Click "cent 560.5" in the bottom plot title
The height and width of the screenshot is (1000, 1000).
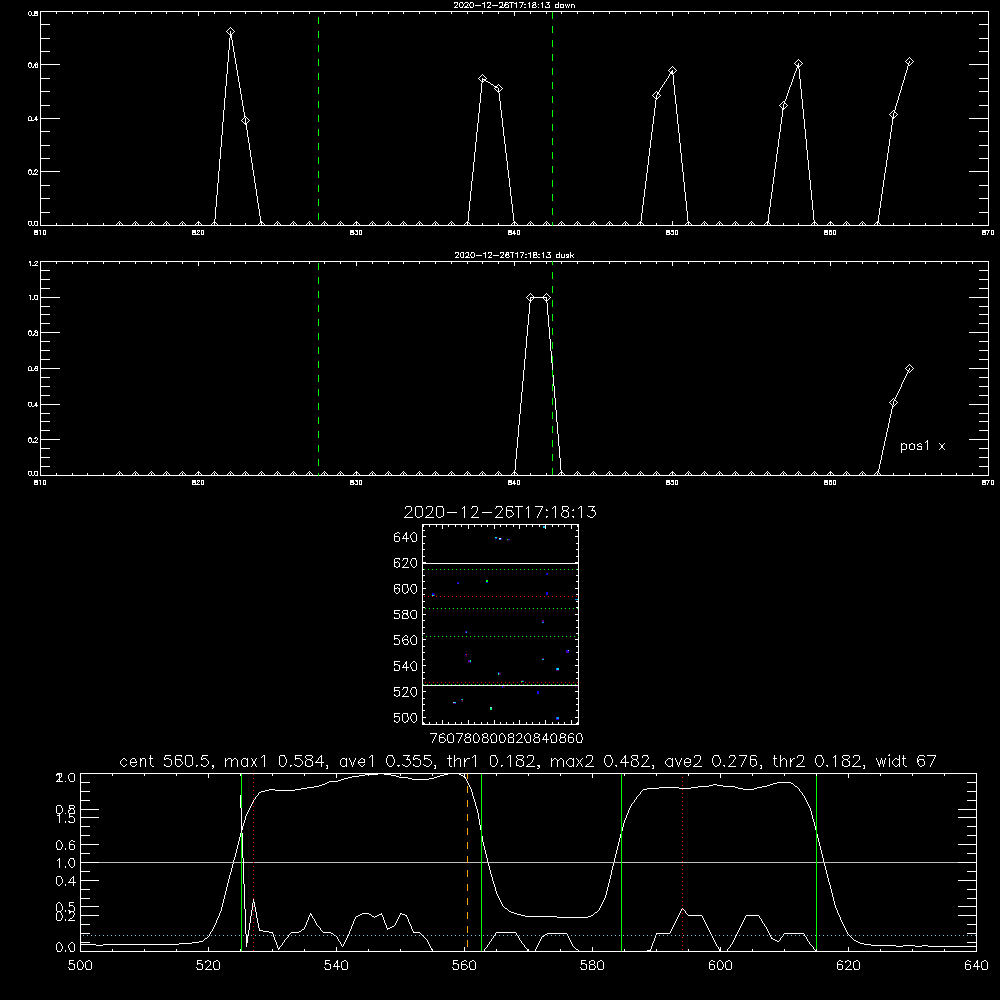coord(168,761)
